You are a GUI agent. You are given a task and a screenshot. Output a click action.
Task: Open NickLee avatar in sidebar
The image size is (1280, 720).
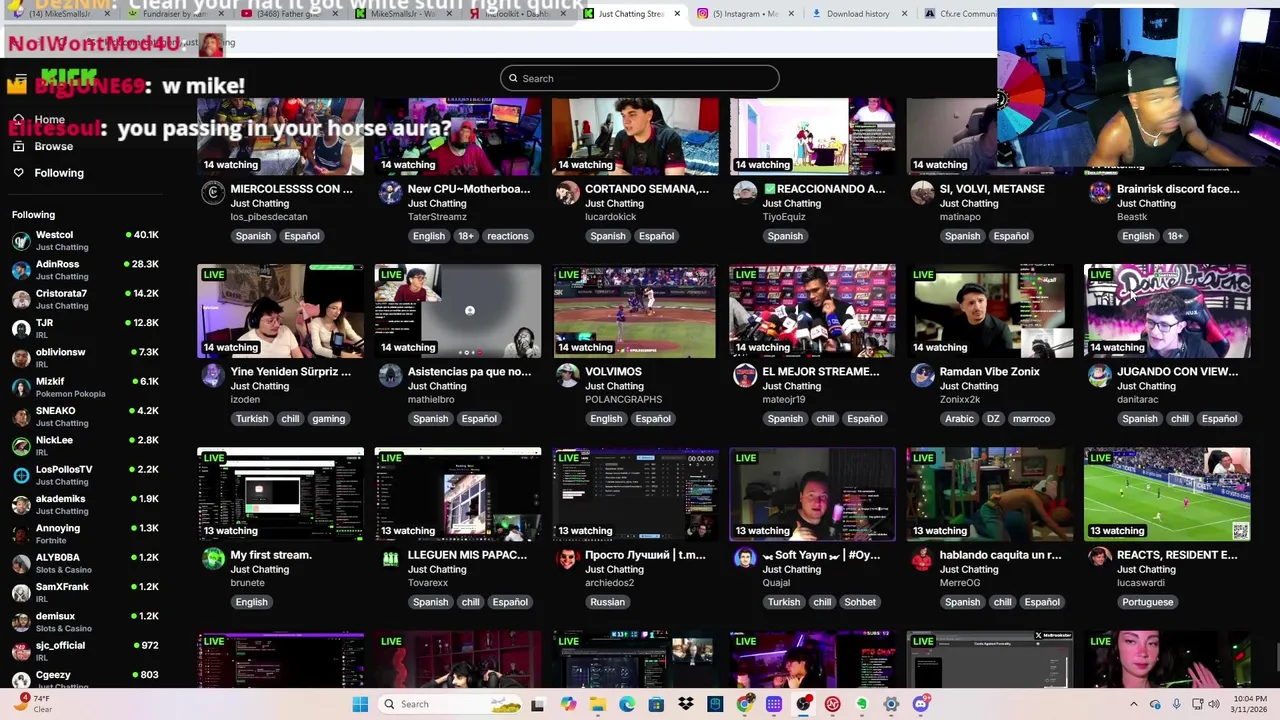(21, 446)
